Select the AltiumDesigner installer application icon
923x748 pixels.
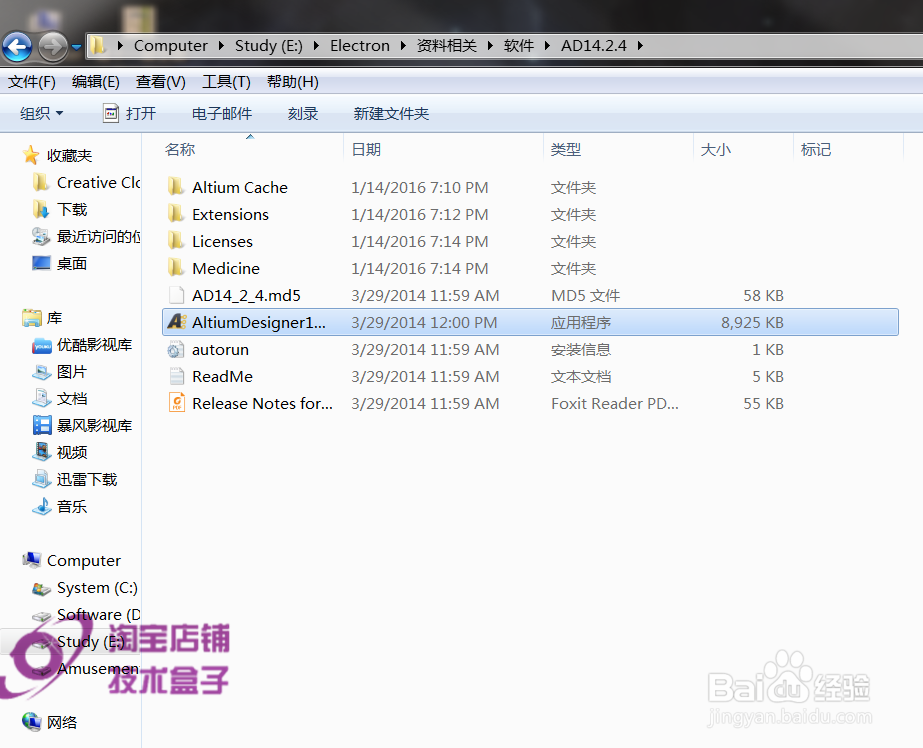177,322
